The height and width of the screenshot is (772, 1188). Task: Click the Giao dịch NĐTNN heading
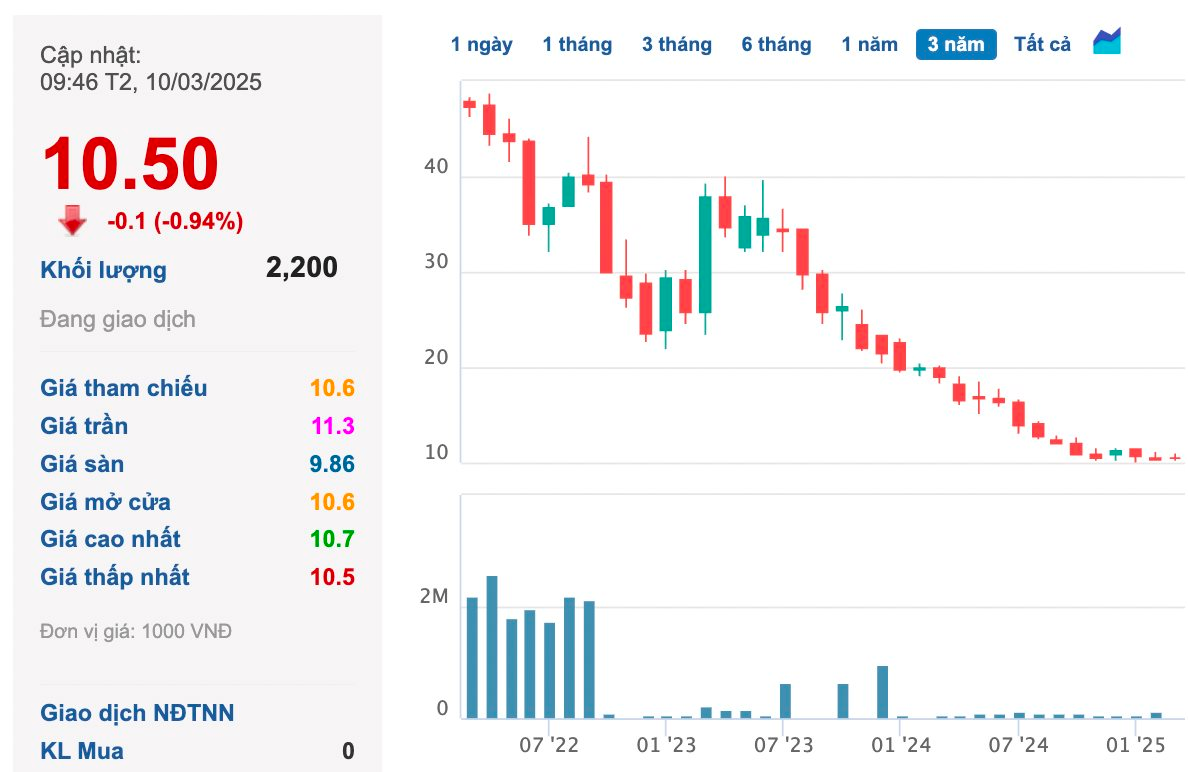point(138,713)
